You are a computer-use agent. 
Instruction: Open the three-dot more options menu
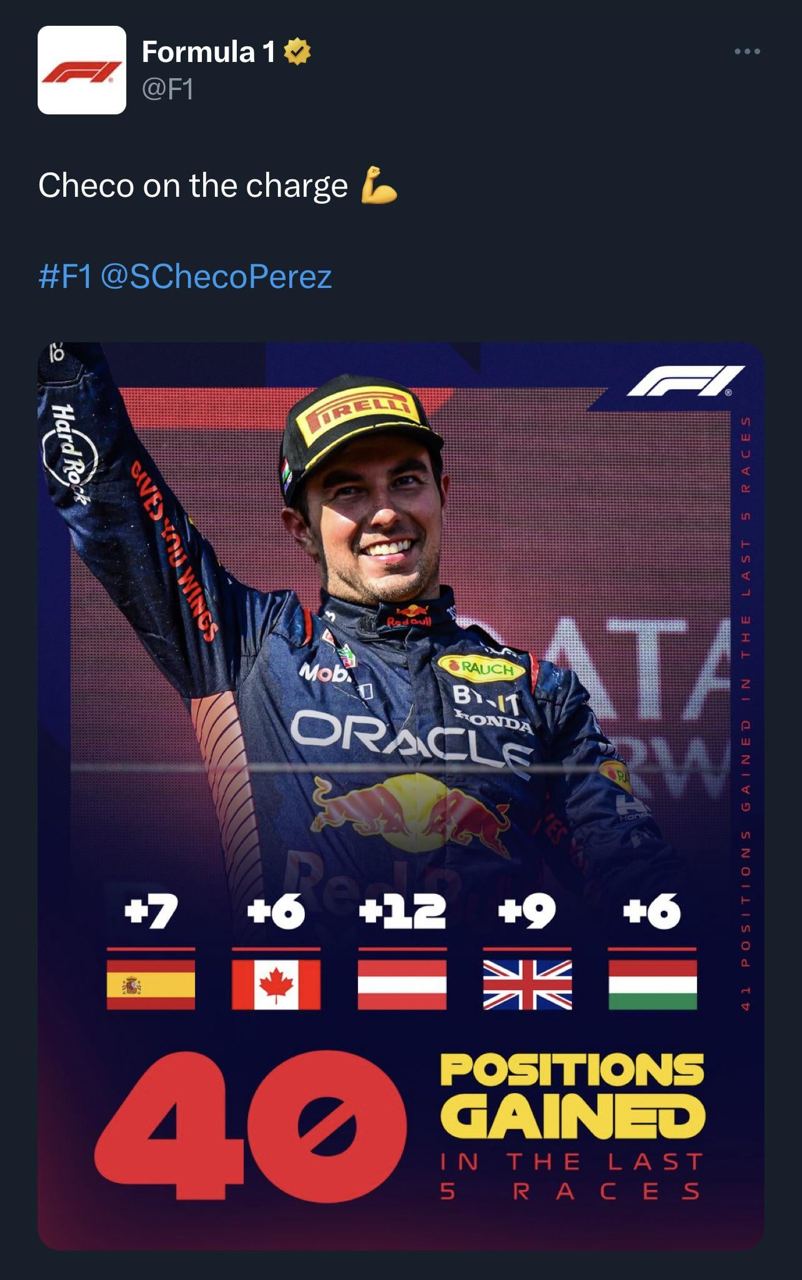tap(746, 52)
